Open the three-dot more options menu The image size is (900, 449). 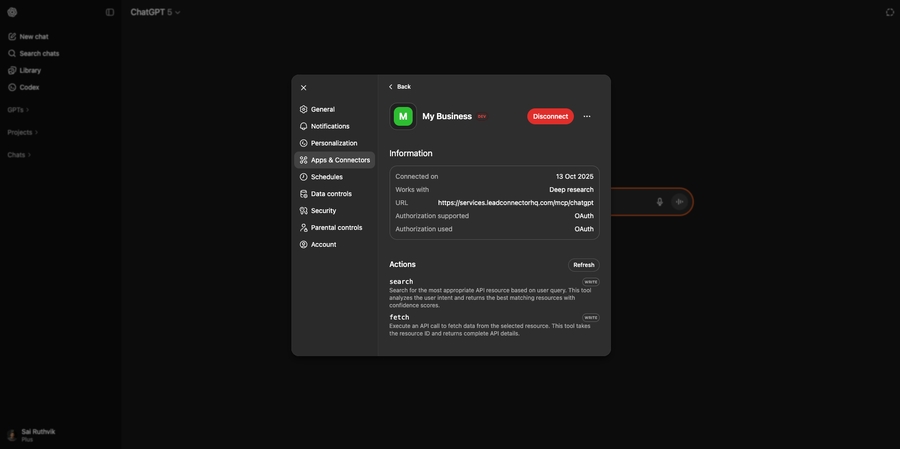(587, 116)
